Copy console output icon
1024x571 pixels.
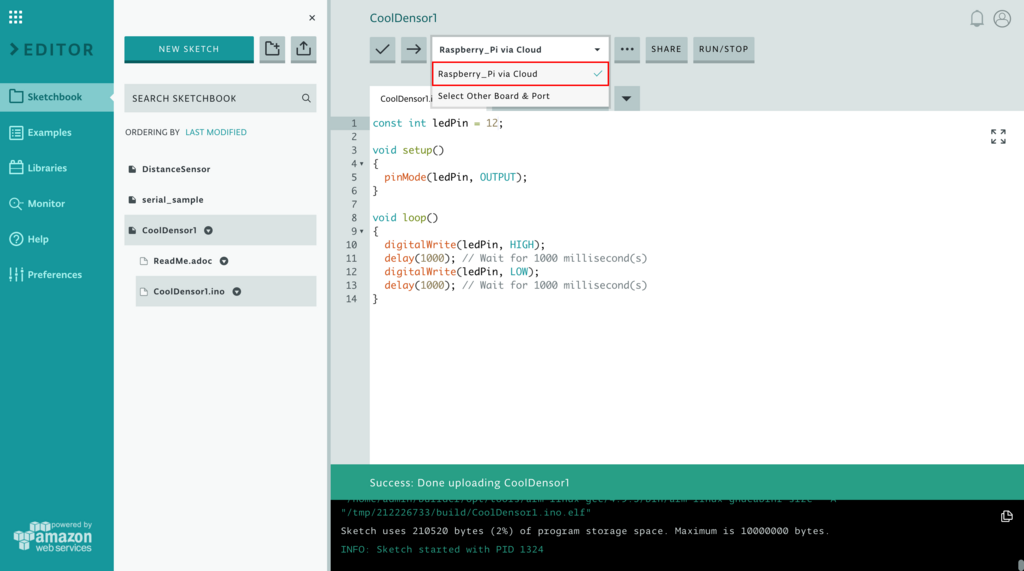pyautogui.click(x=1006, y=516)
